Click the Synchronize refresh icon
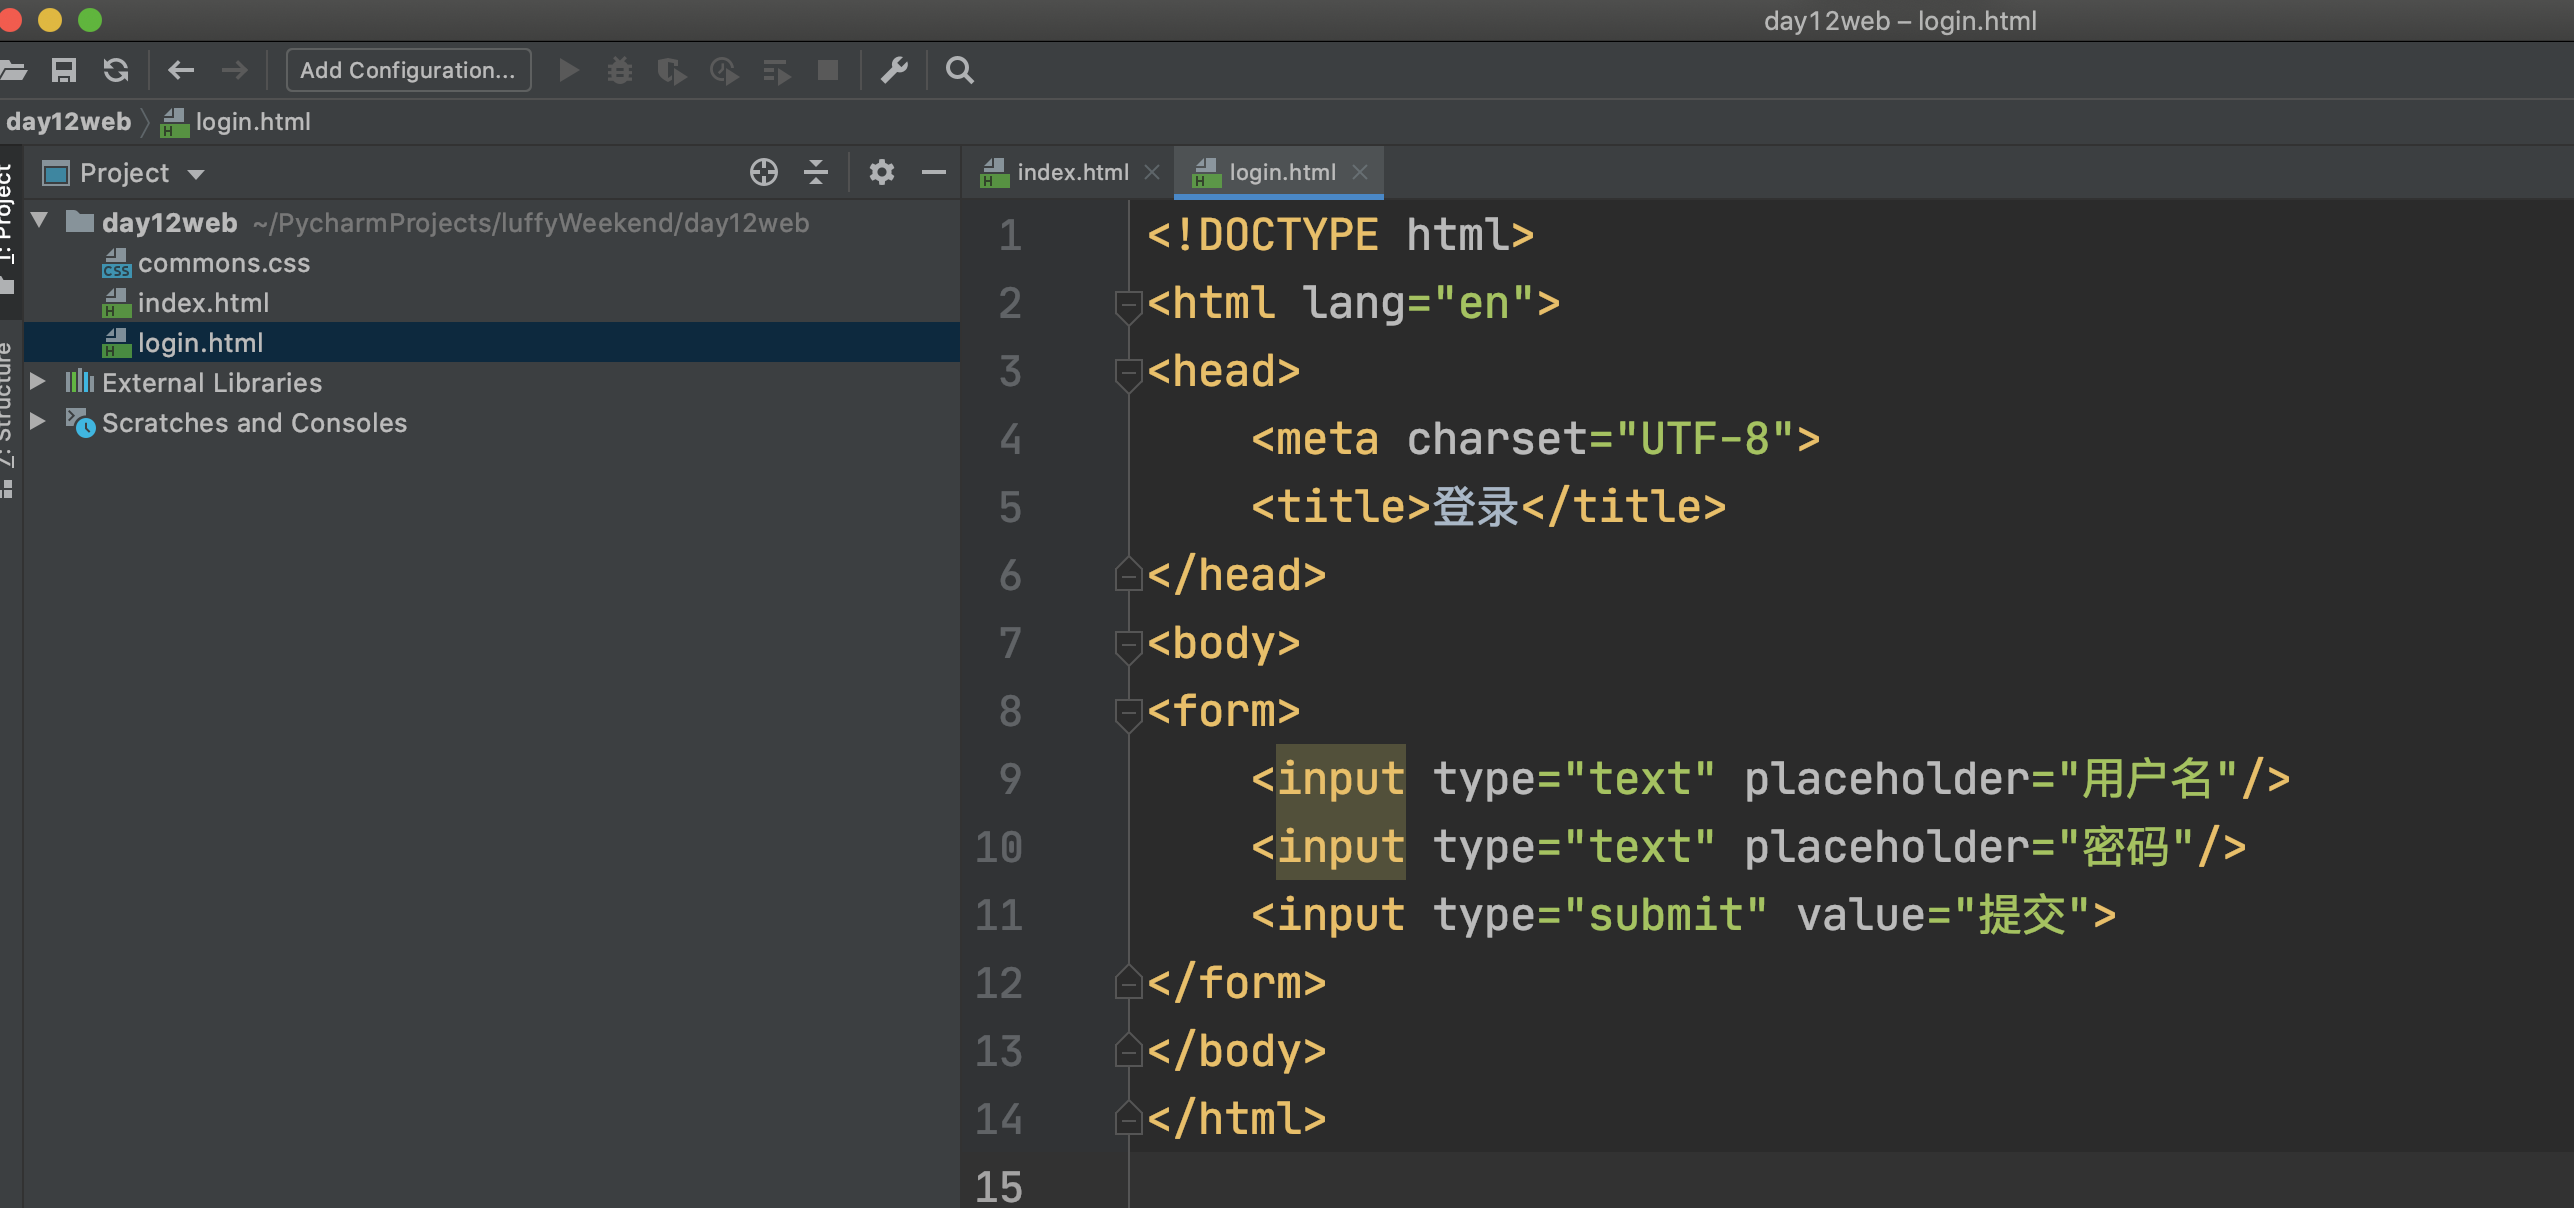 pyautogui.click(x=116, y=70)
